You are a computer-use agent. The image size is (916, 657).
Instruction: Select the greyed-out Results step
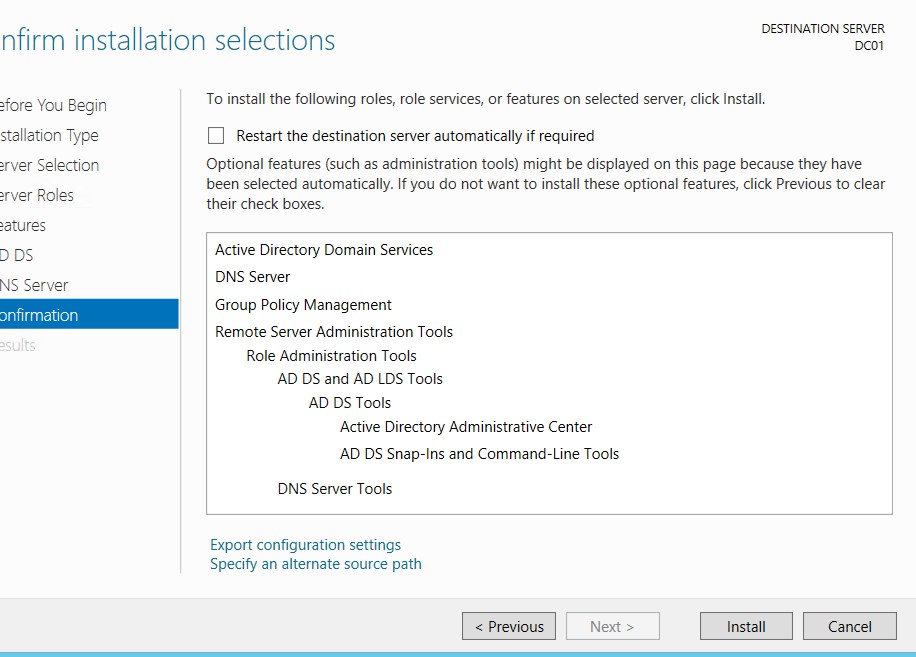coord(18,345)
